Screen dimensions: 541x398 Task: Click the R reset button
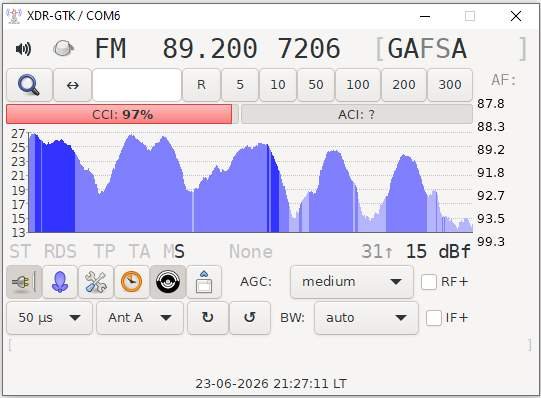tap(201, 85)
